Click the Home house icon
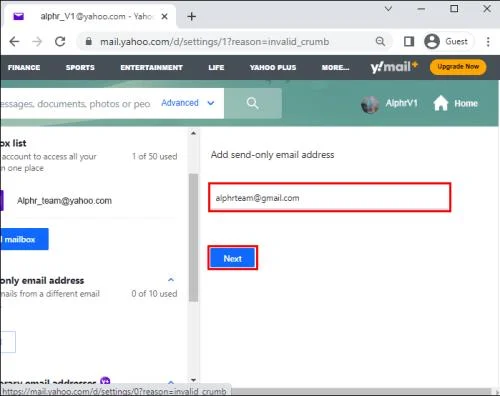This screenshot has height=396, width=500. click(441, 103)
